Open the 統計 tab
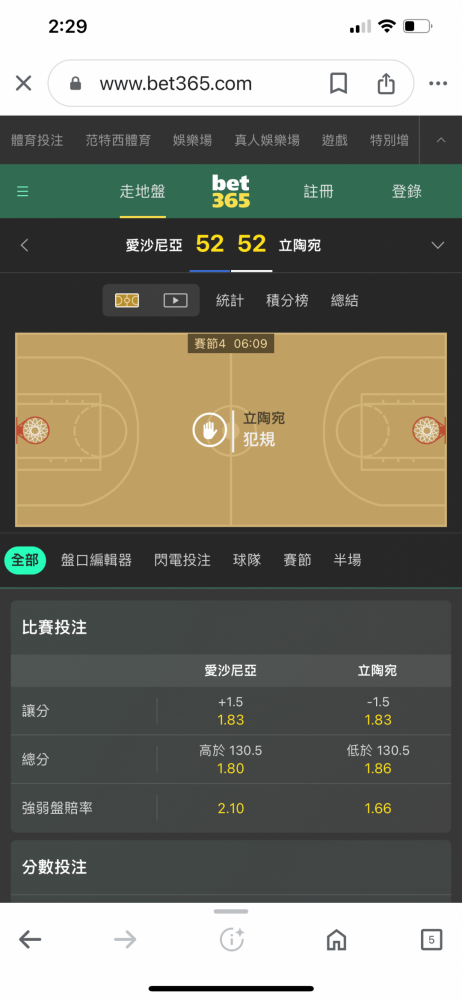The height and width of the screenshot is (1000, 462). pyautogui.click(x=230, y=300)
